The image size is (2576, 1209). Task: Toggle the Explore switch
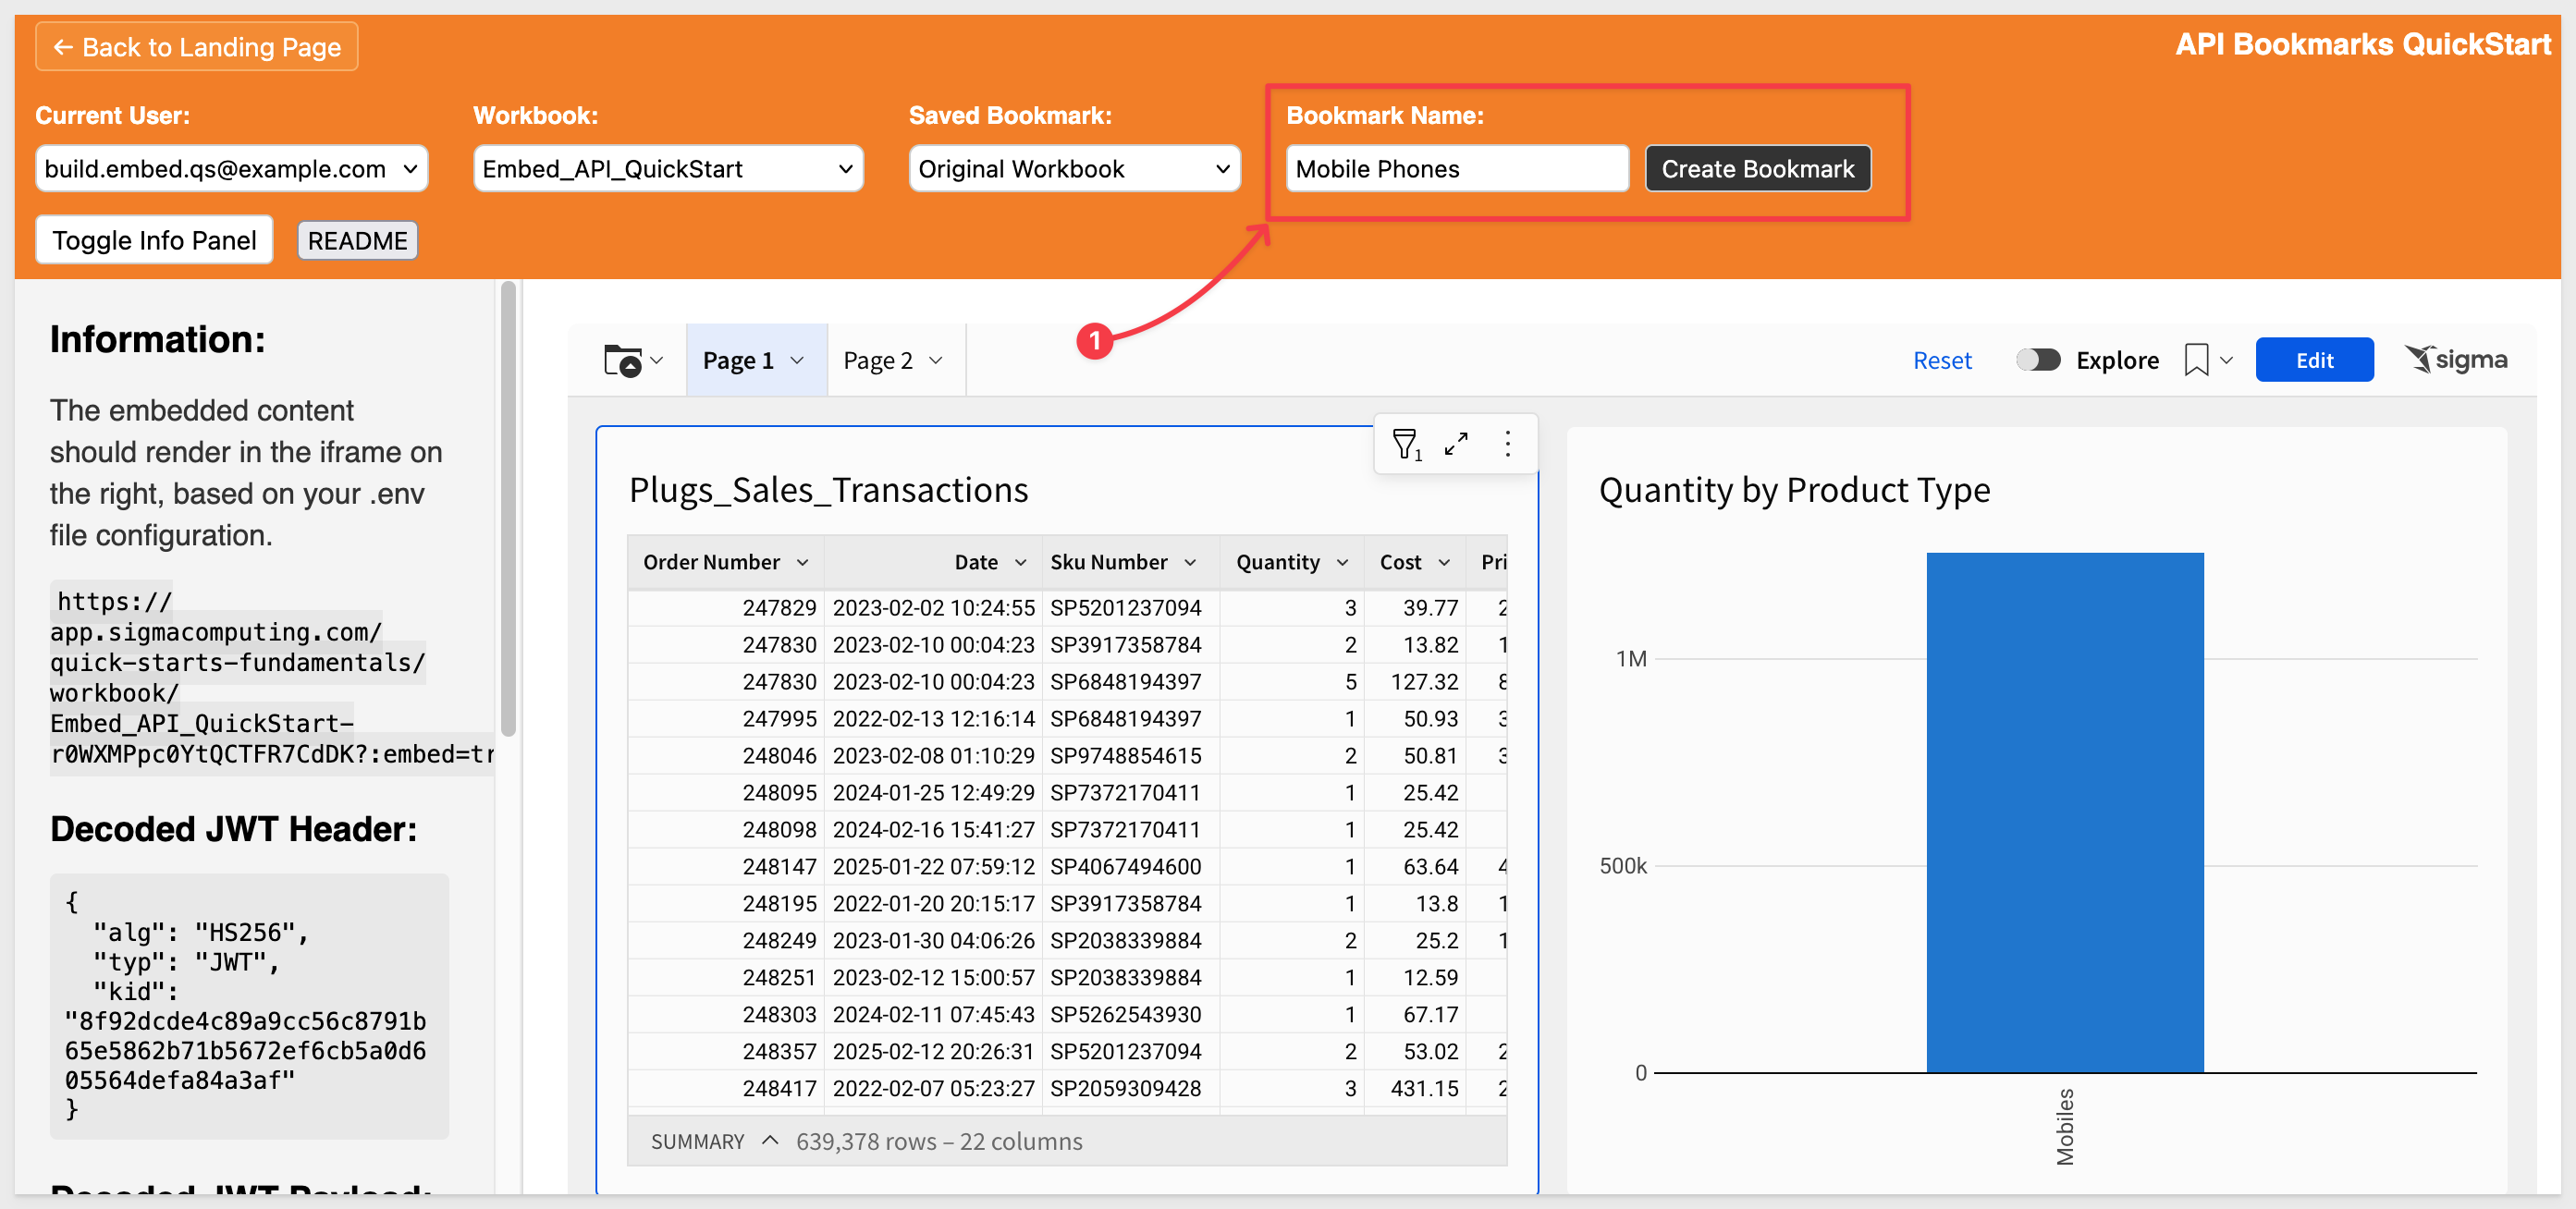tap(2038, 360)
